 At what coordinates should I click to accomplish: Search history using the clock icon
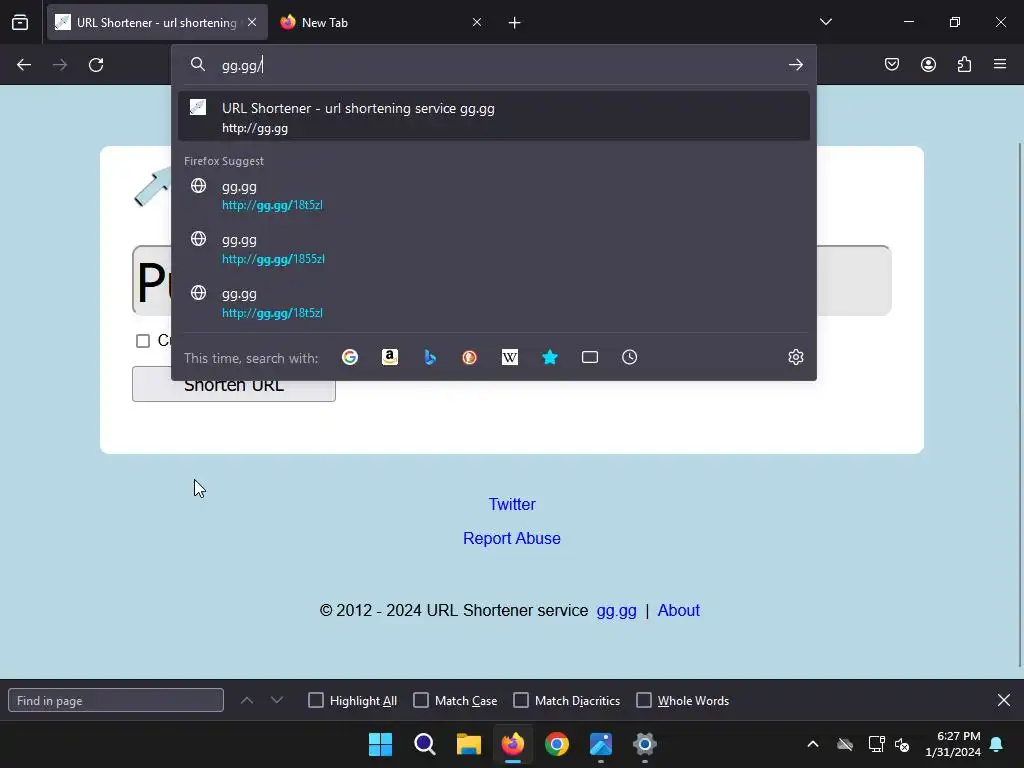(x=630, y=357)
